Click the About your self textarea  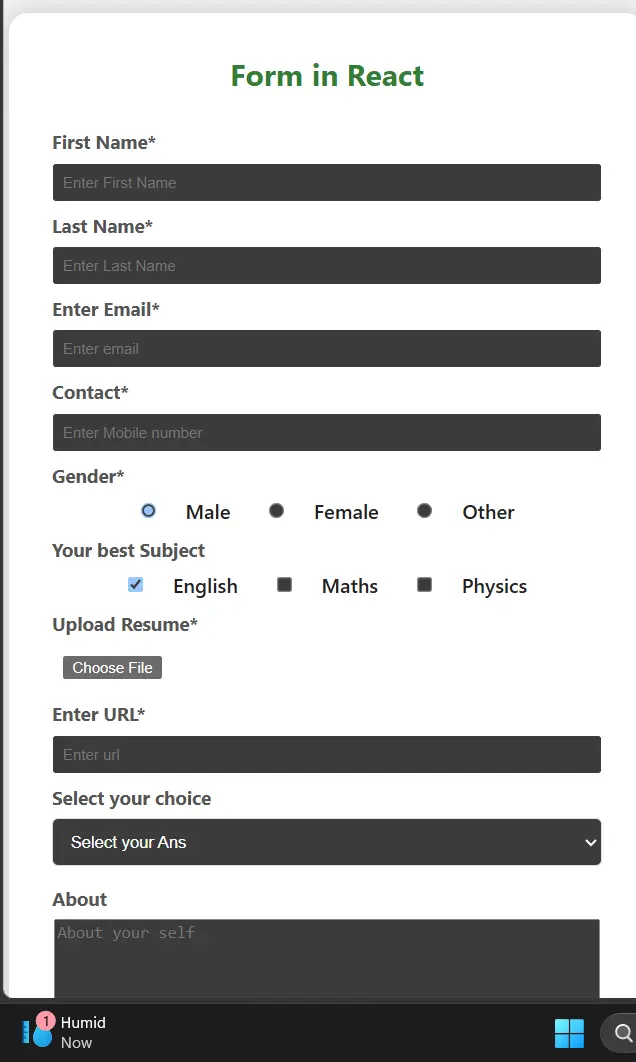pos(326,958)
